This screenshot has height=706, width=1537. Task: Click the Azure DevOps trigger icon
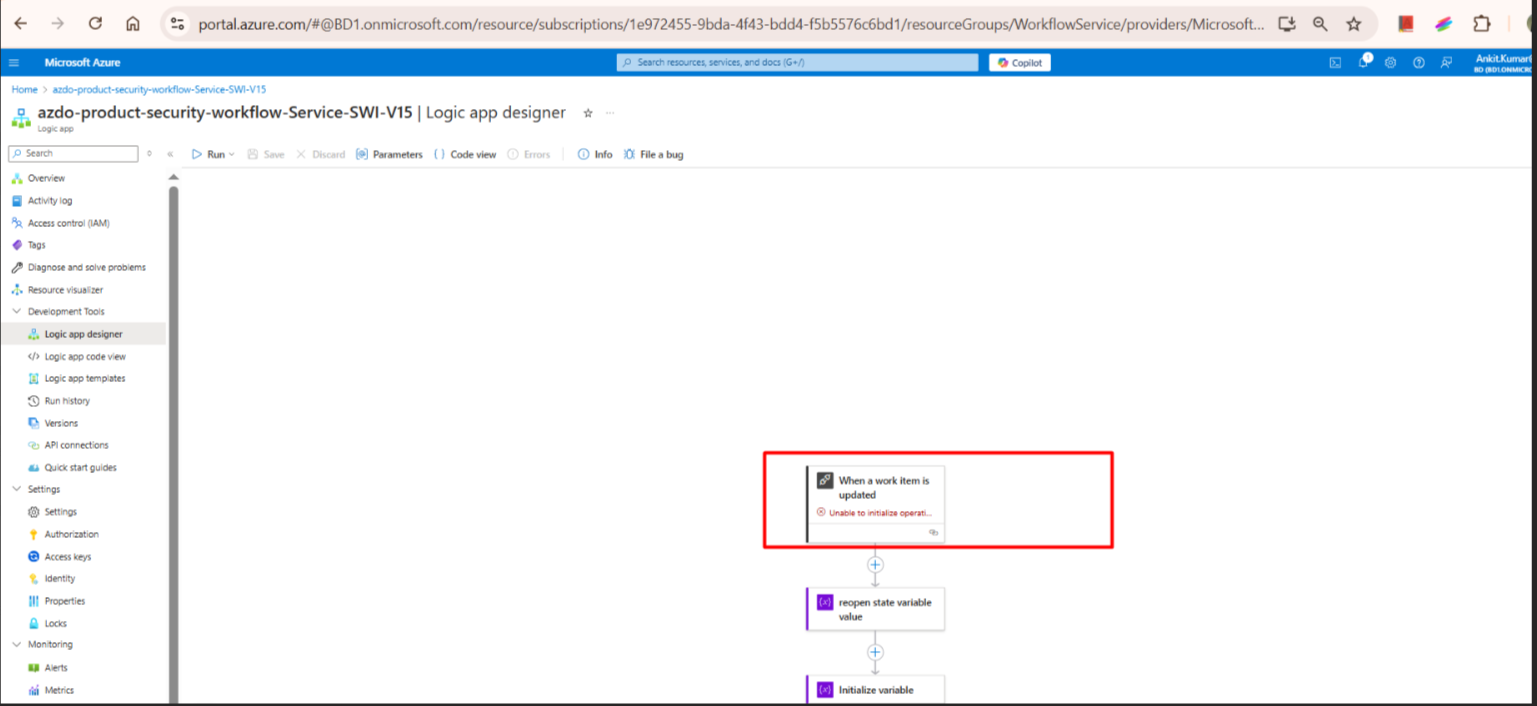click(x=825, y=481)
